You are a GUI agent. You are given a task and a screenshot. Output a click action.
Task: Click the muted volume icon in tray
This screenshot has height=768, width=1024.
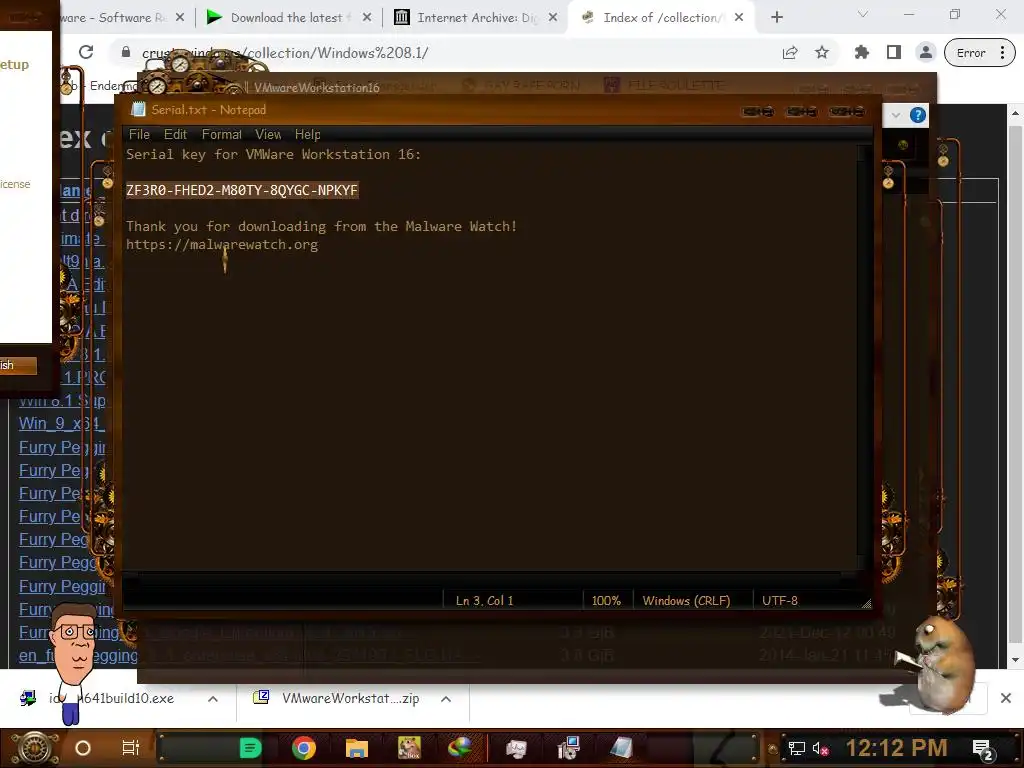[x=820, y=748]
